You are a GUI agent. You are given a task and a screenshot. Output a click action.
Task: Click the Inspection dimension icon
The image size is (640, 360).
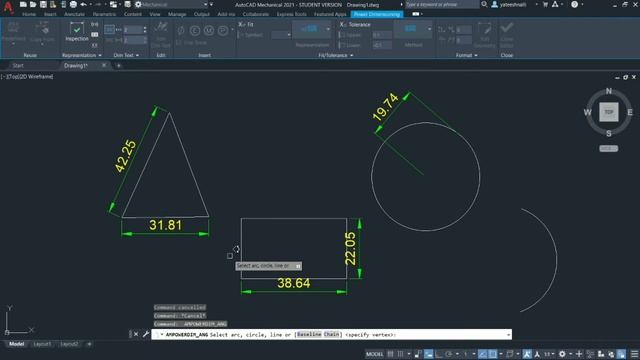pyautogui.click(x=77, y=32)
